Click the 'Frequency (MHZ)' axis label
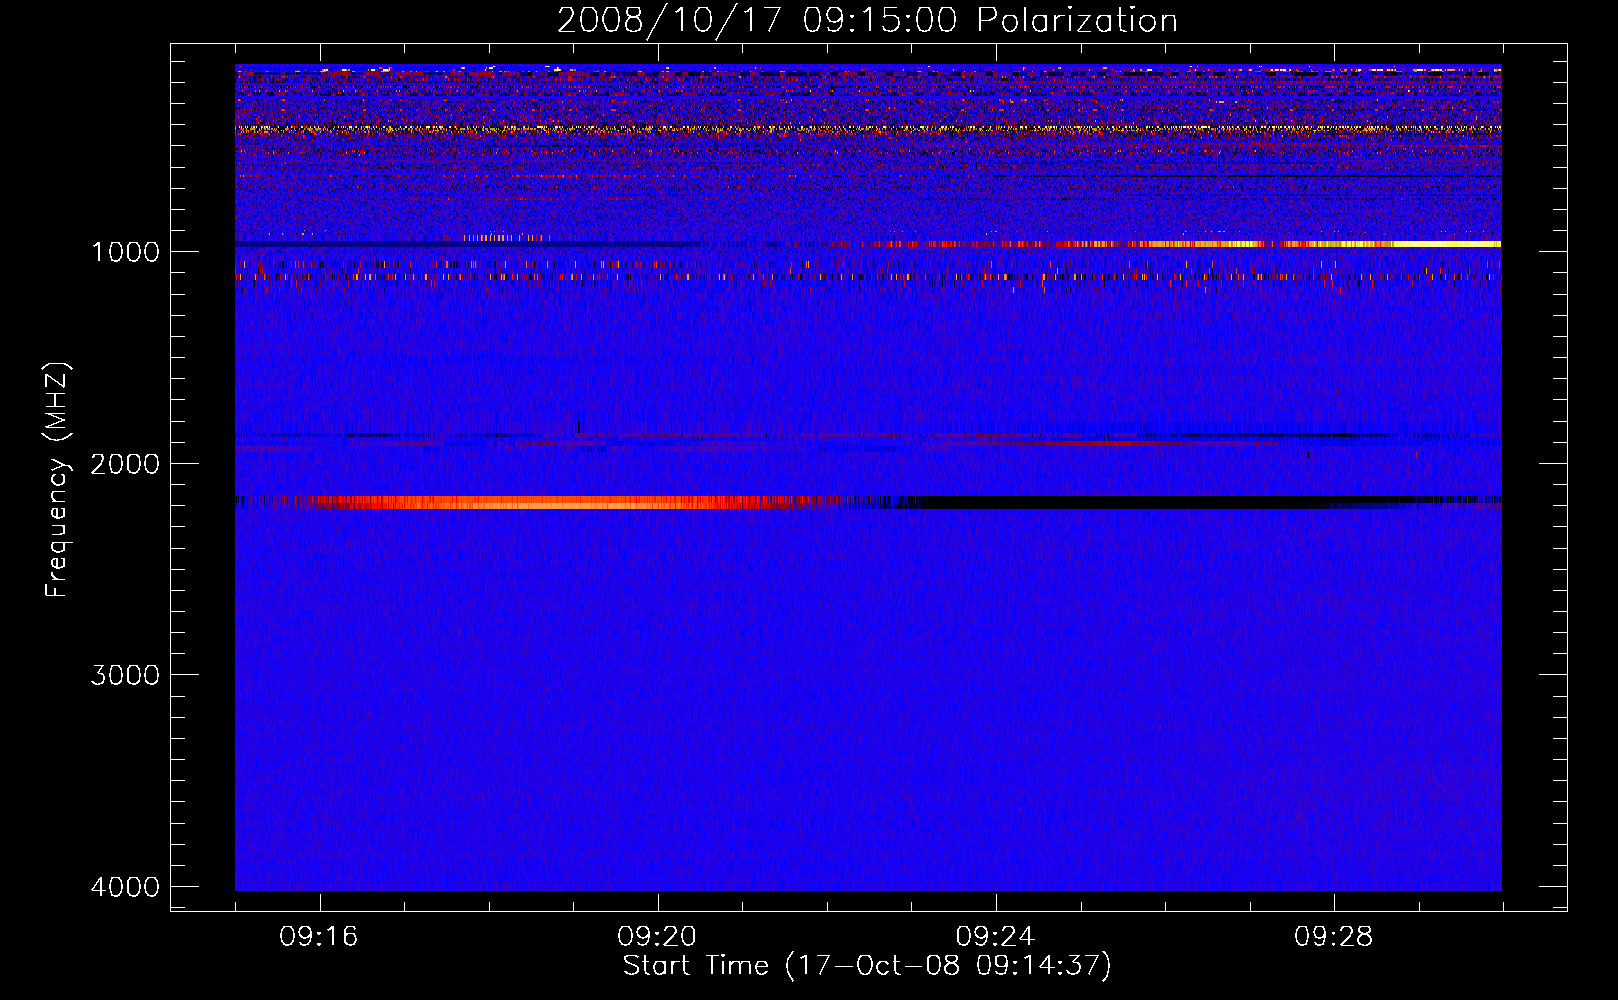1618x1000 pixels. pos(57,480)
